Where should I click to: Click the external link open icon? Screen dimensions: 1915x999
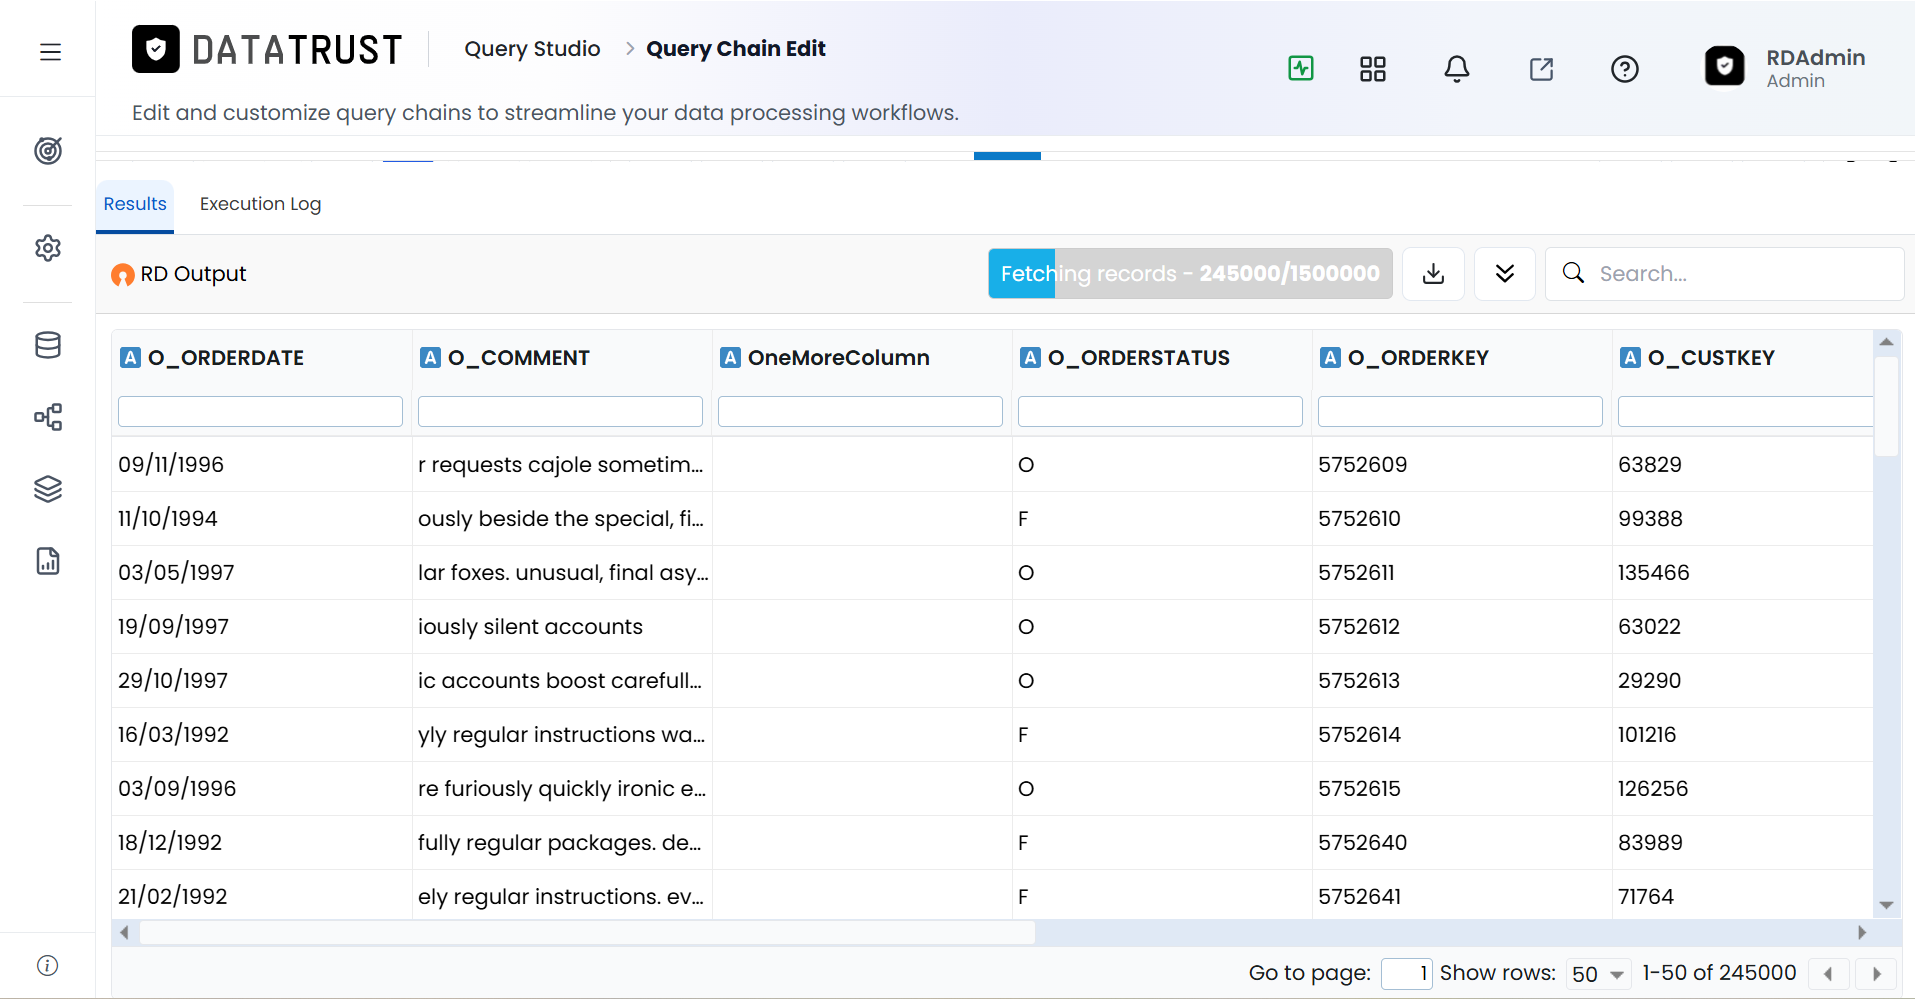(x=1541, y=69)
